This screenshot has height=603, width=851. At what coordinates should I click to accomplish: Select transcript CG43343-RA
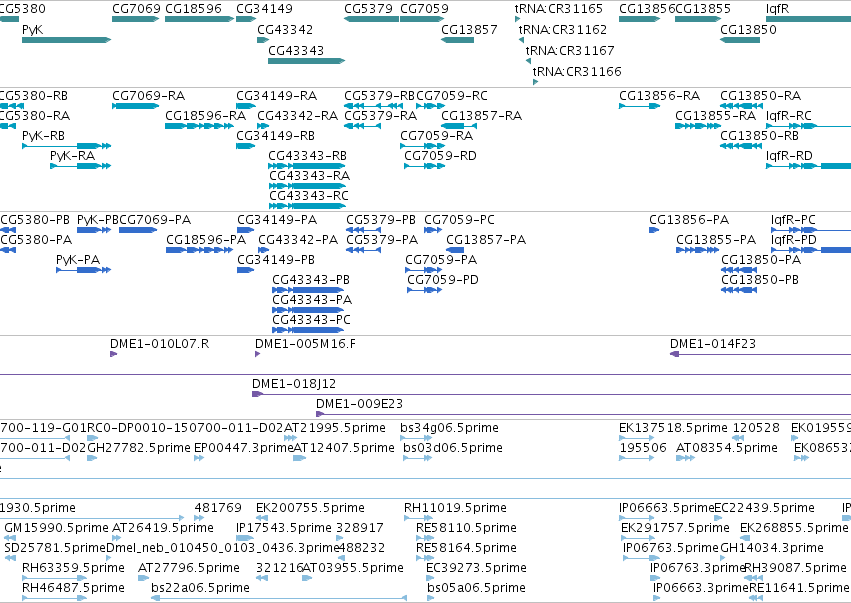point(307,186)
